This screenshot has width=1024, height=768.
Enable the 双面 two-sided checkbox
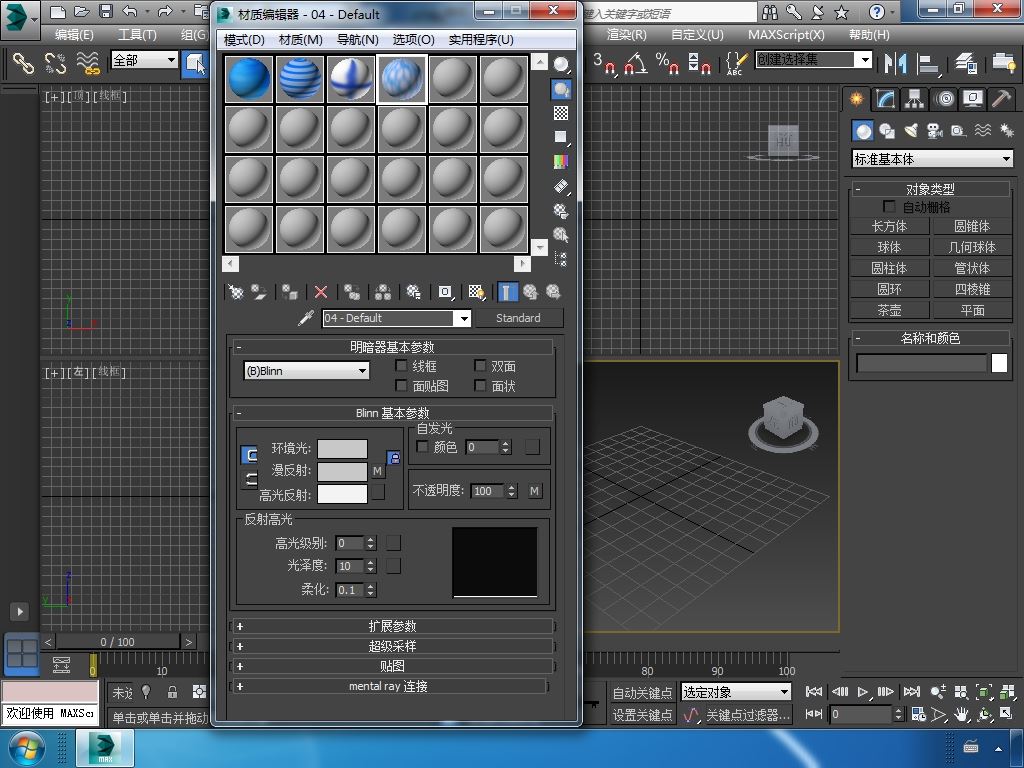[x=480, y=366]
